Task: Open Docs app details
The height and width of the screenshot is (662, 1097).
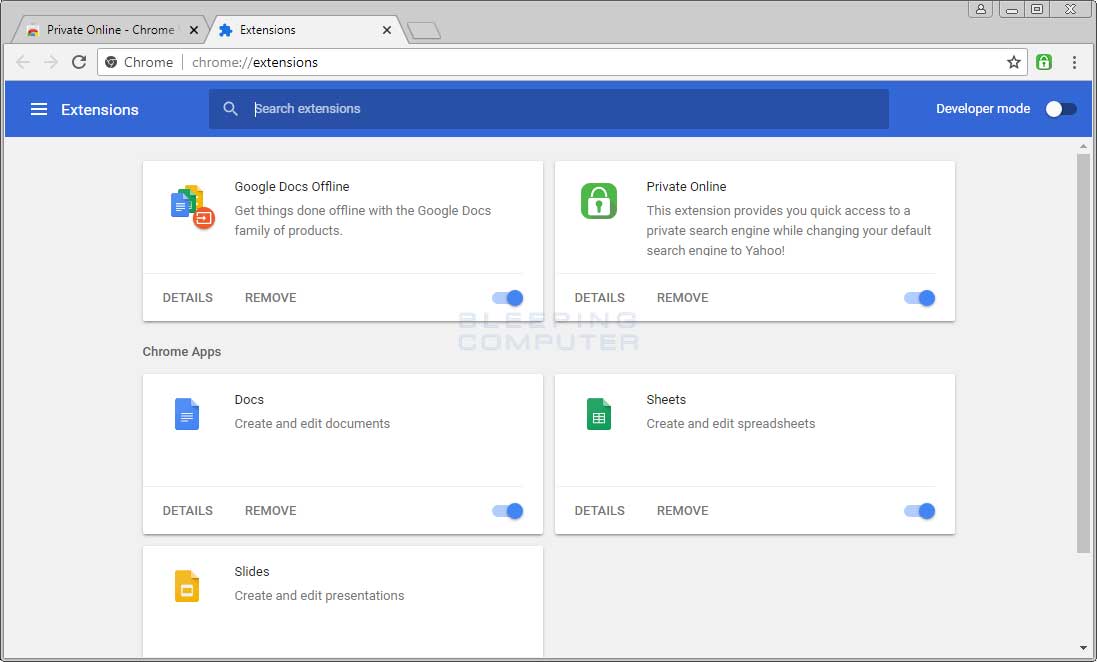Action: (x=187, y=510)
